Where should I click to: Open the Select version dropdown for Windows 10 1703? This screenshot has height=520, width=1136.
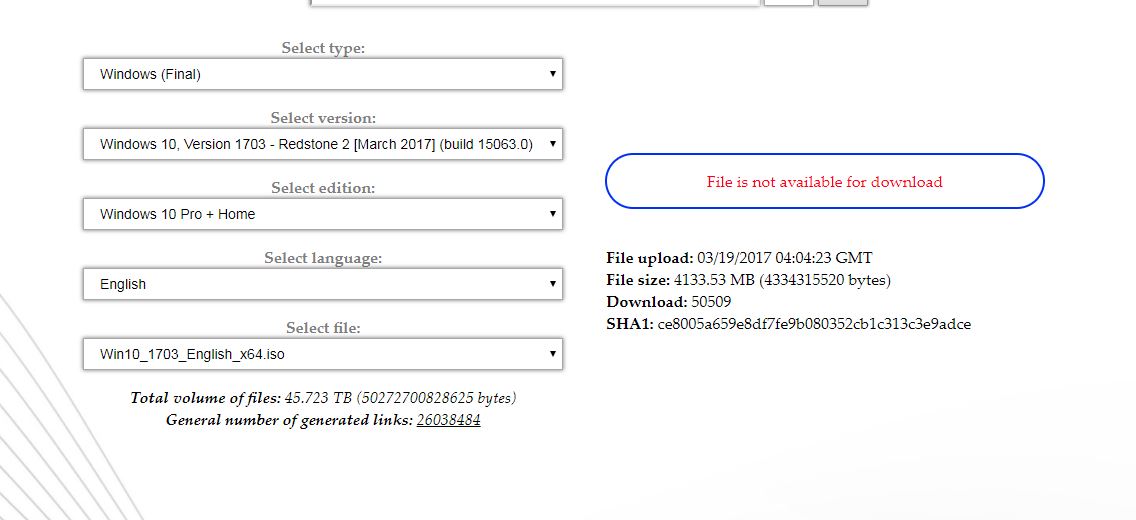click(322, 144)
